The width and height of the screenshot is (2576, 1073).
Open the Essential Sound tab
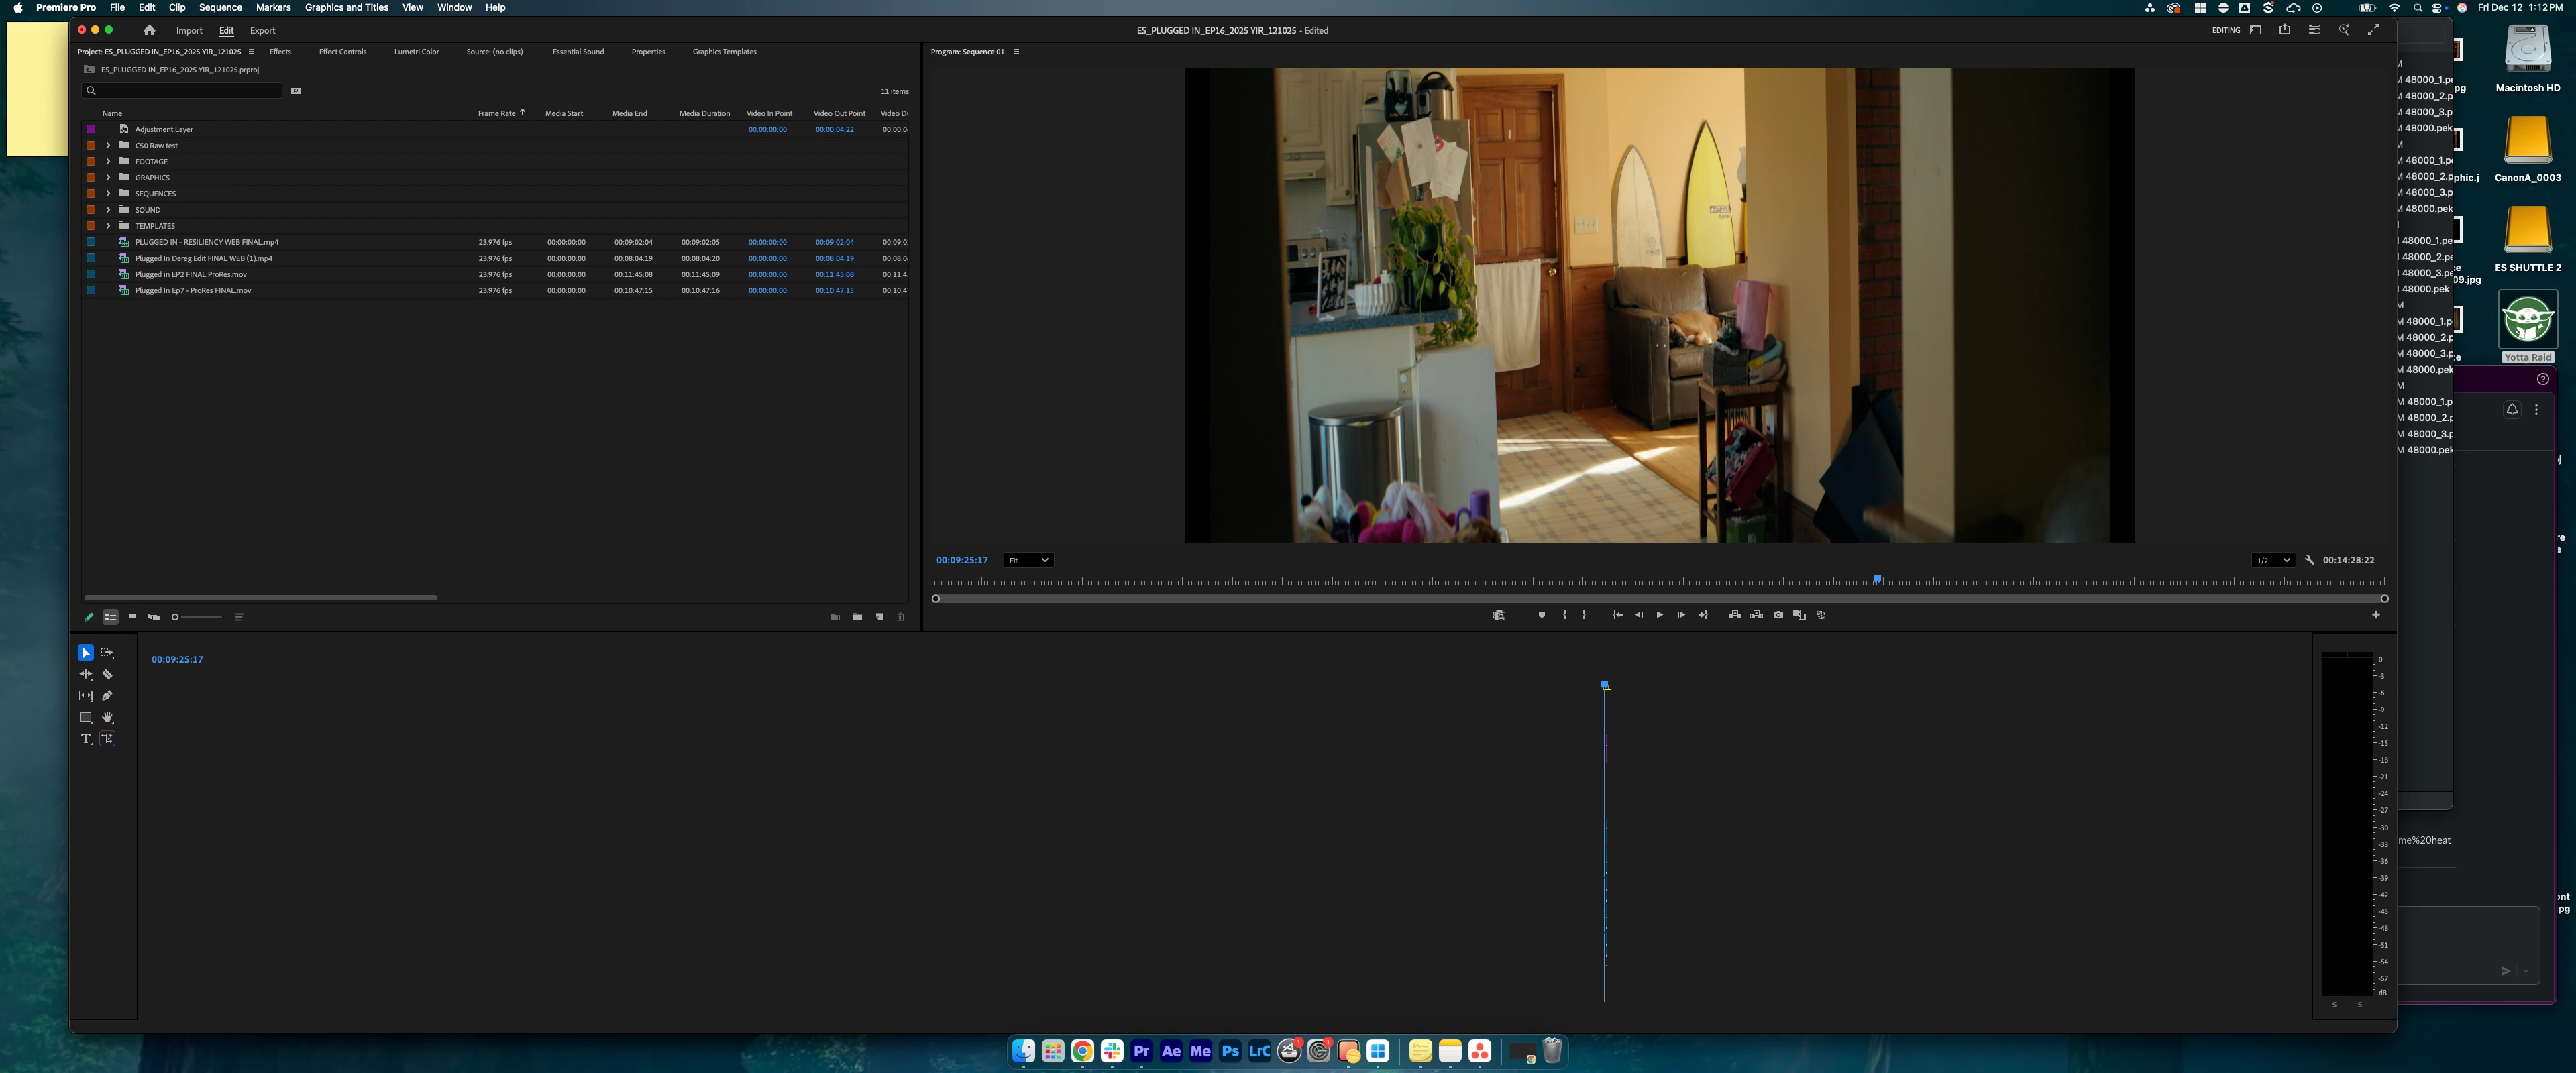pos(578,52)
